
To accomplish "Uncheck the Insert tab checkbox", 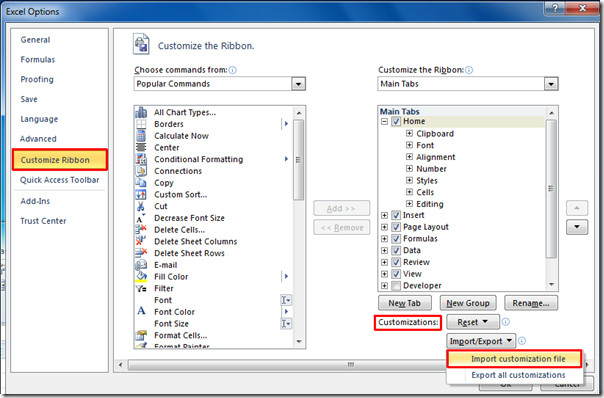I will (396, 215).
